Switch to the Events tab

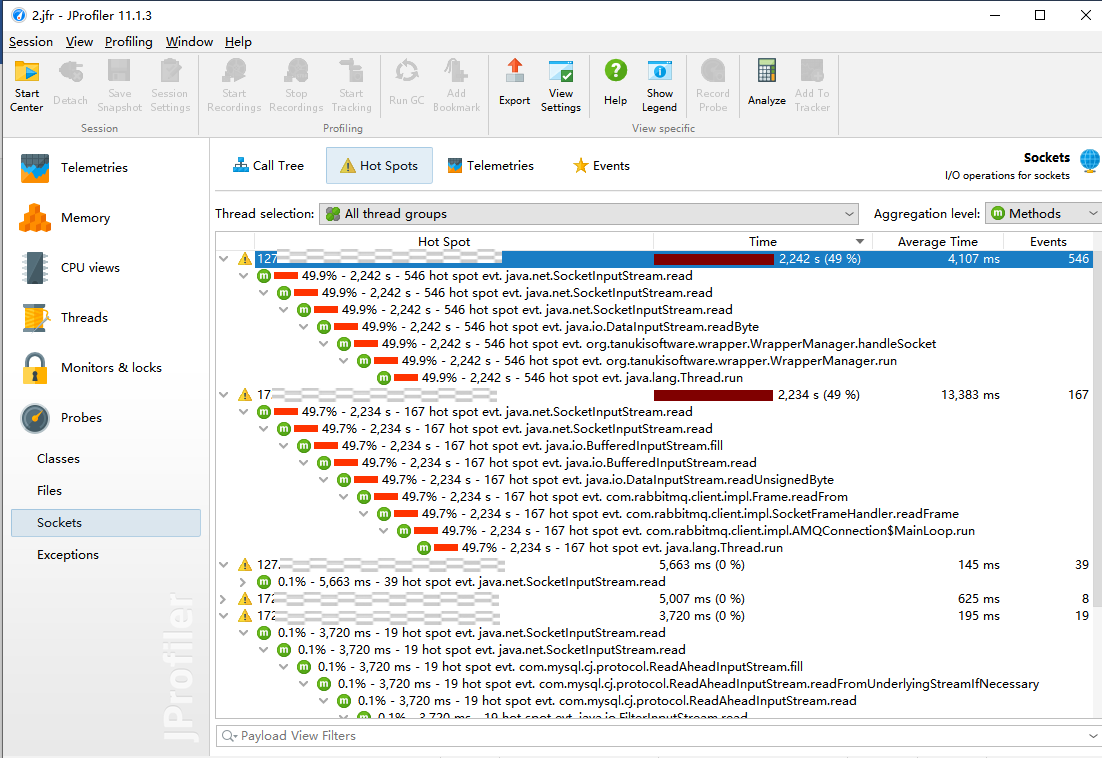601,166
